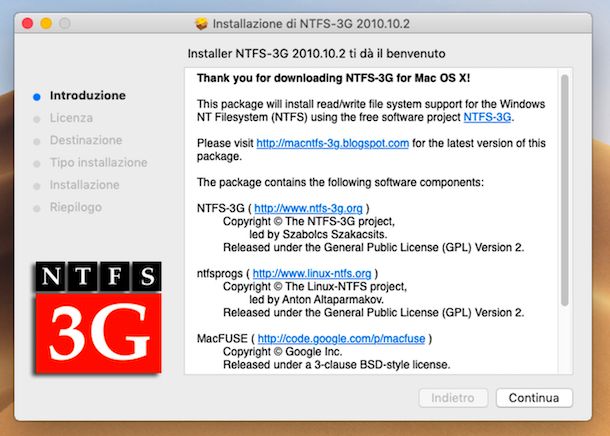Minimize the installer with yellow button
The width and height of the screenshot is (610, 436).
point(46,24)
